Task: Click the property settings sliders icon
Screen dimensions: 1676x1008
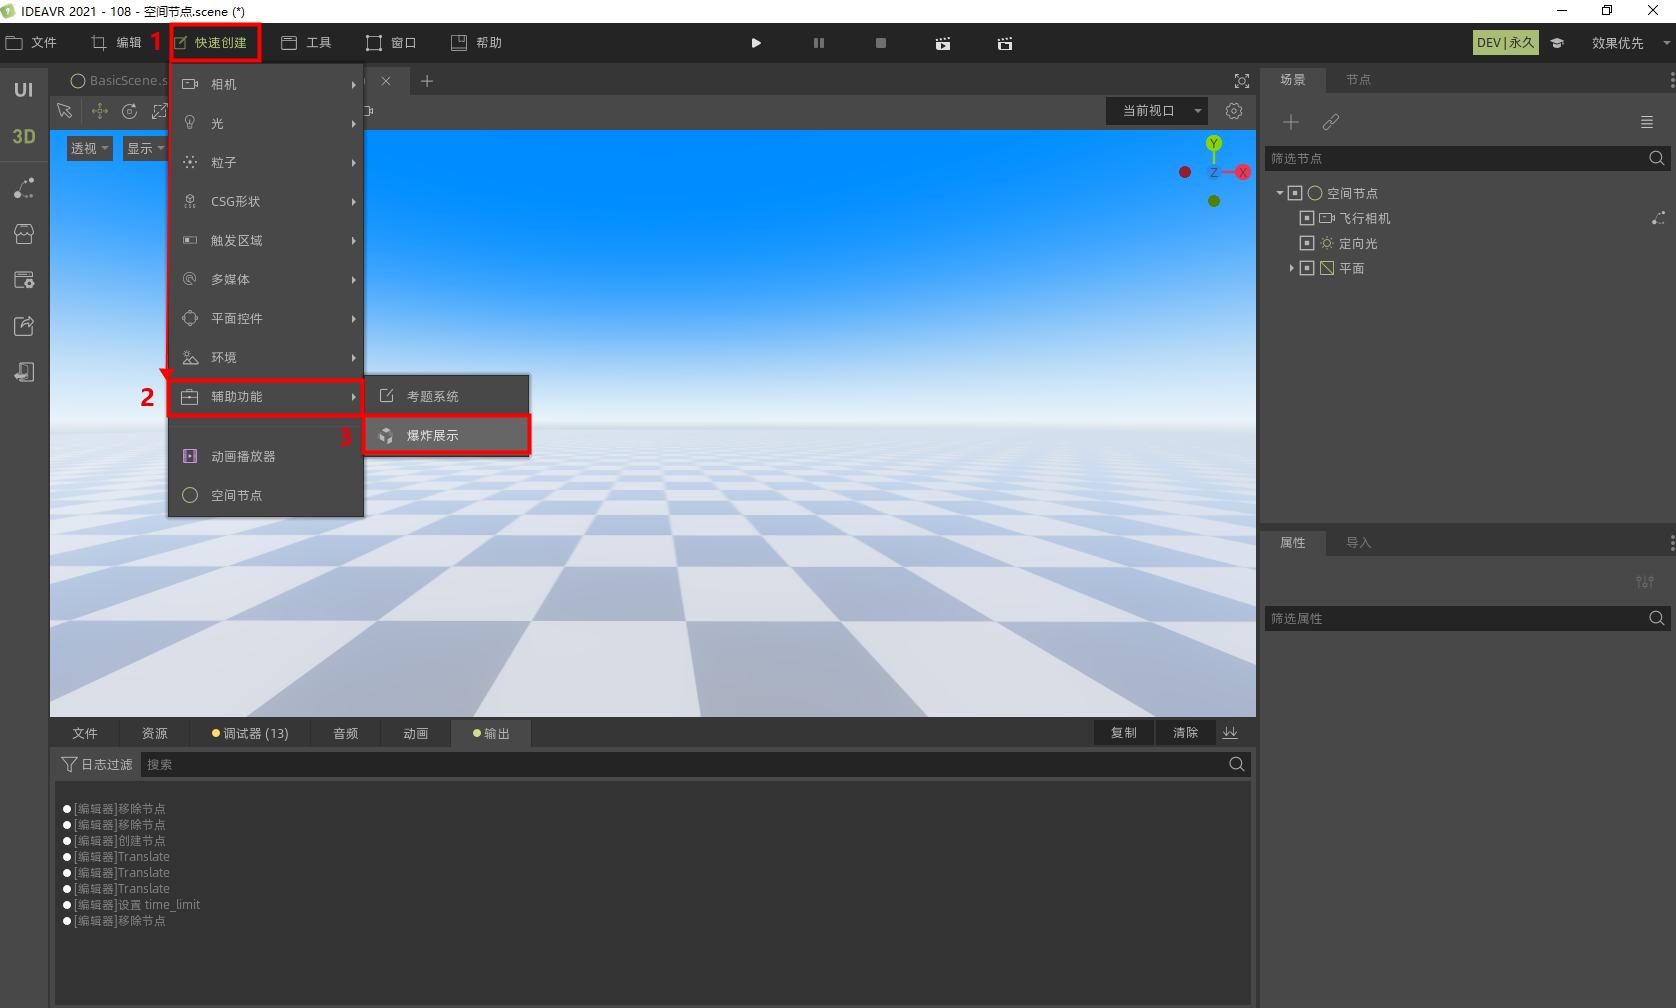Action: tap(1645, 582)
